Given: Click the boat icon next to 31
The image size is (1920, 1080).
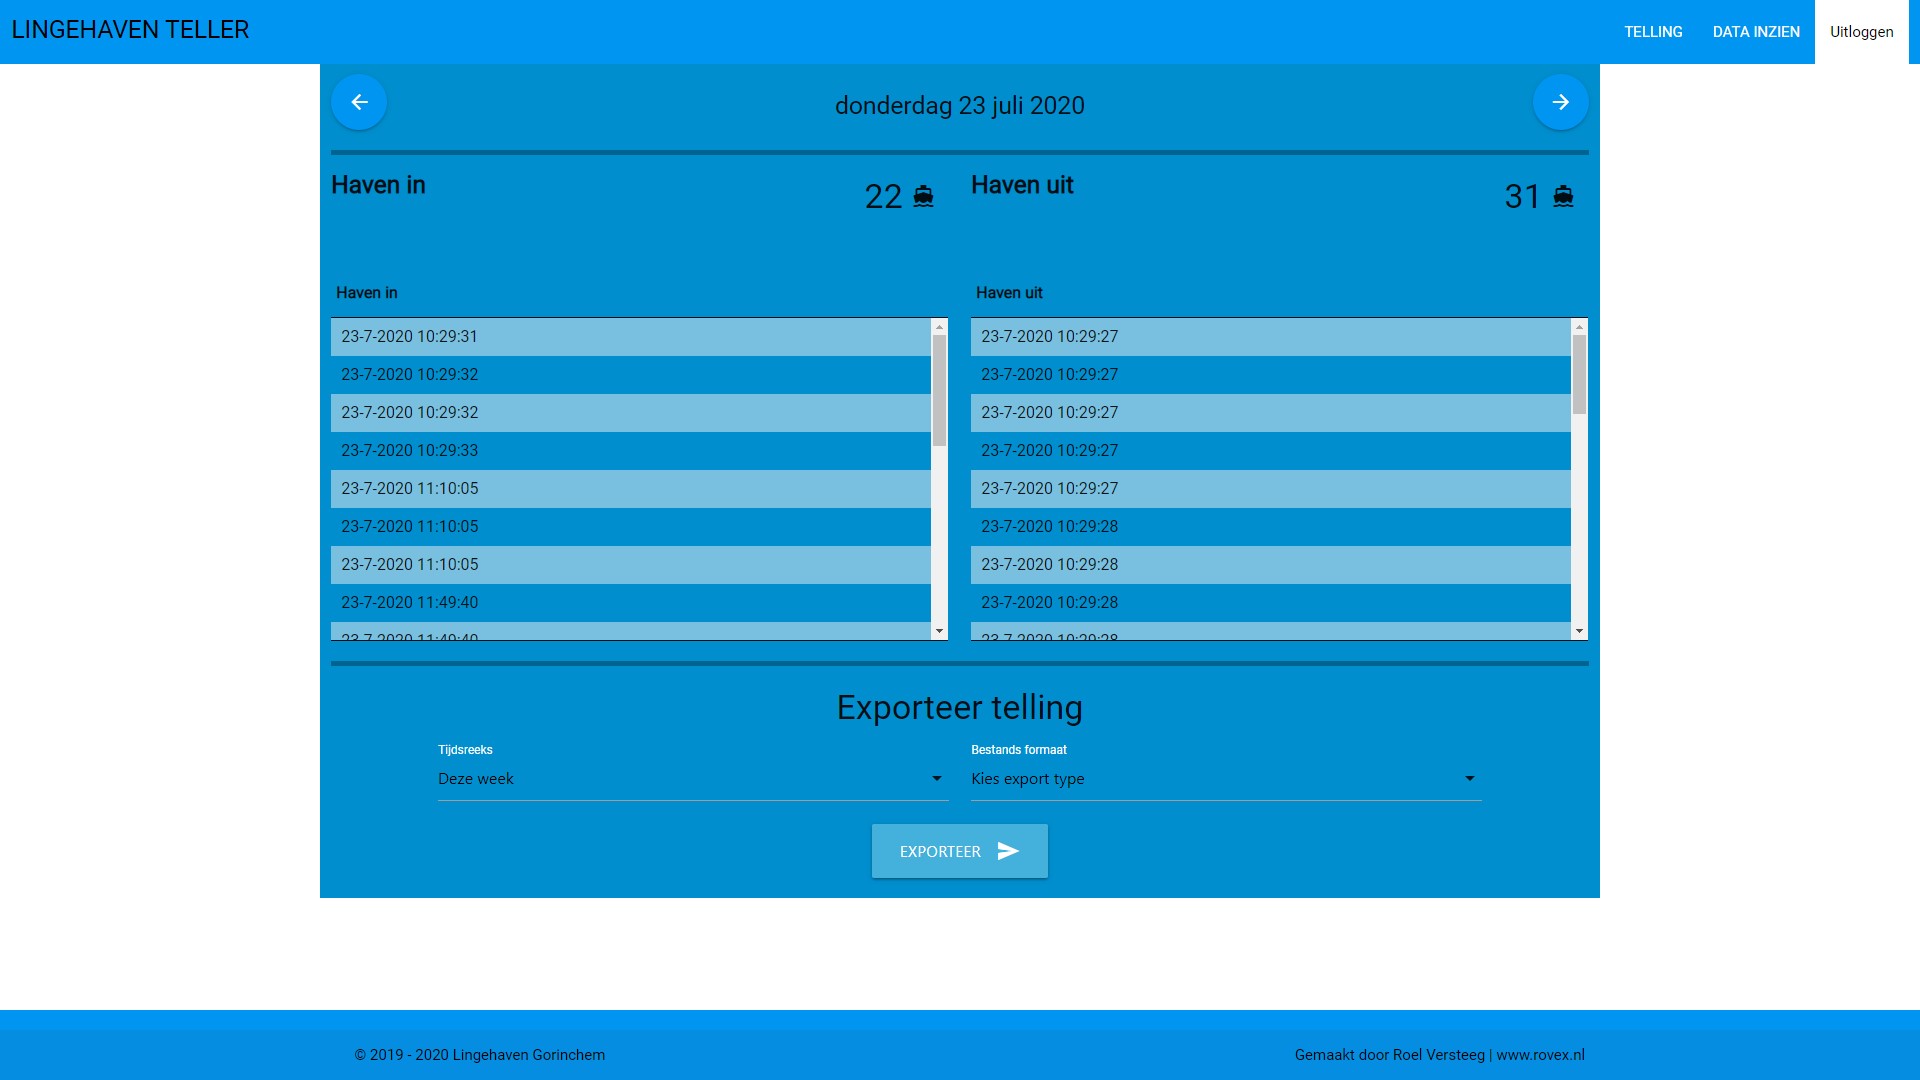Looking at the screenshot, I should click(x=1563, y=196).
